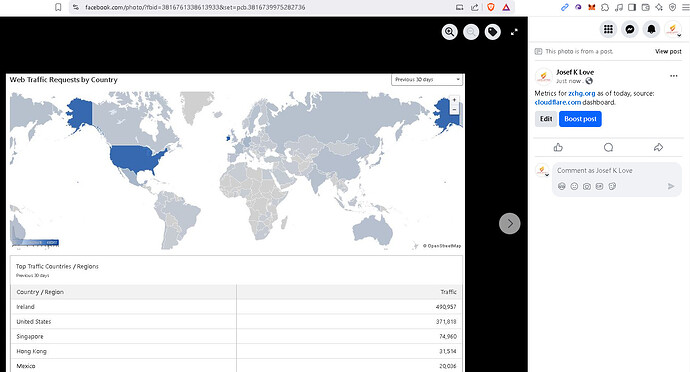
Task: Enter fullscreen photo view
Action: click(x=514, y=32)
